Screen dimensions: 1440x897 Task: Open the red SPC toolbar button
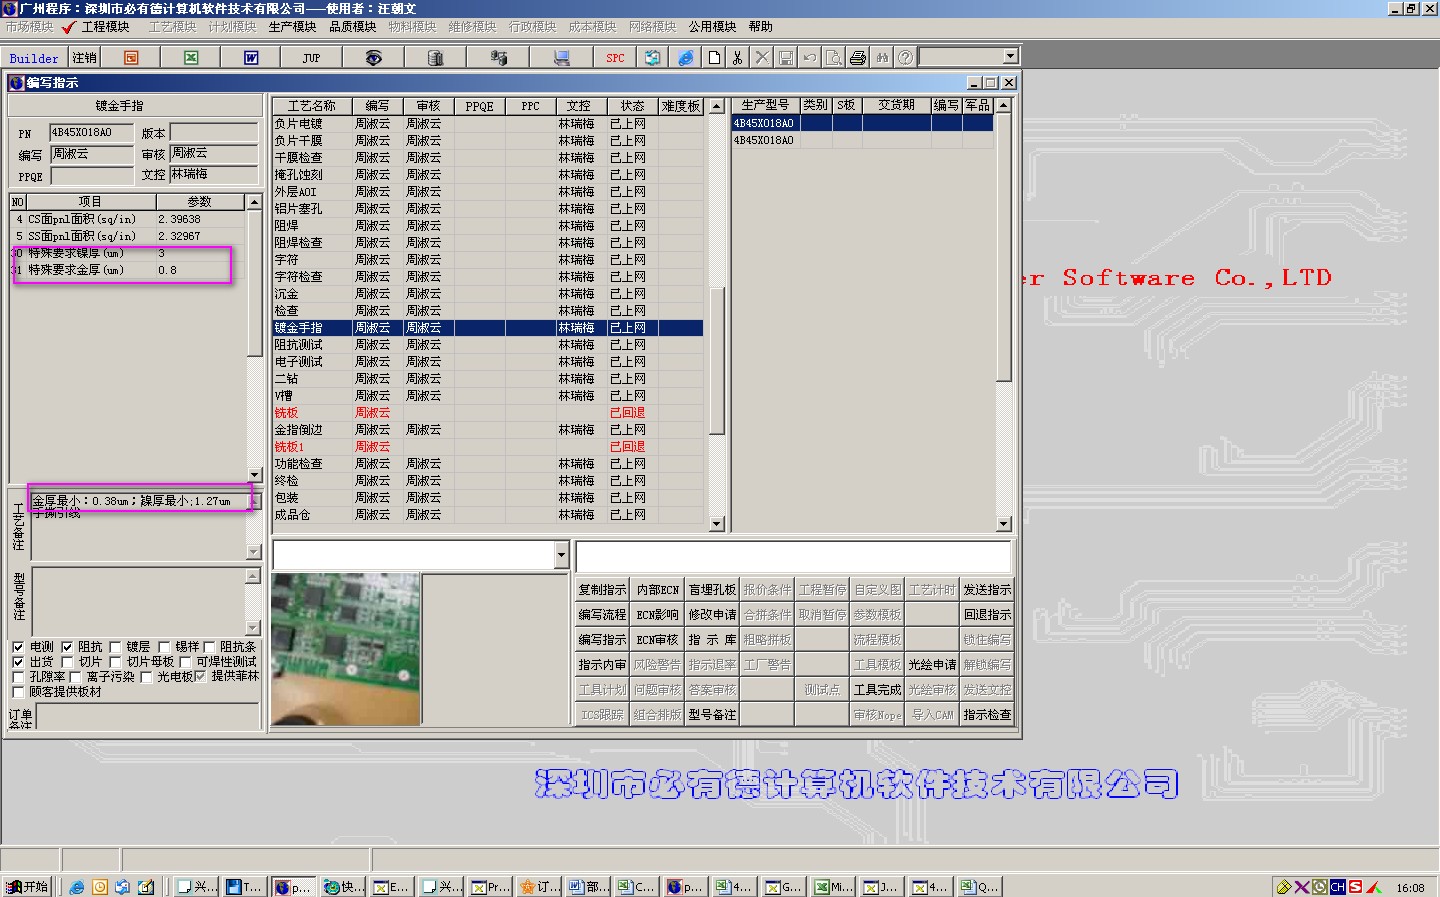click(x=615, y=58)
